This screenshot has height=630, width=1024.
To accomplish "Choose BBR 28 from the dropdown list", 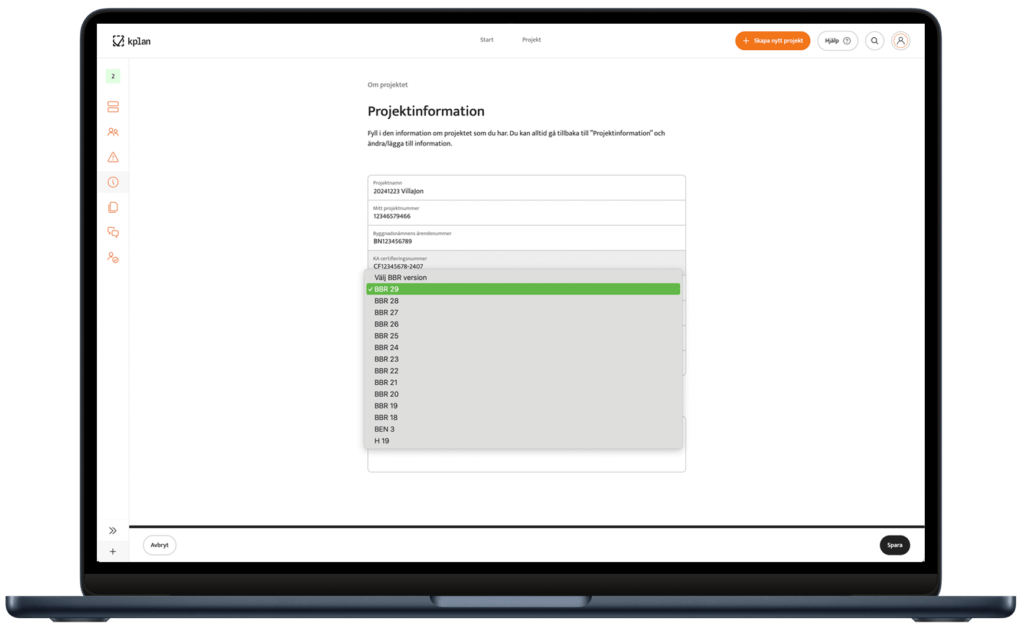I will click(x=386, y=301).
